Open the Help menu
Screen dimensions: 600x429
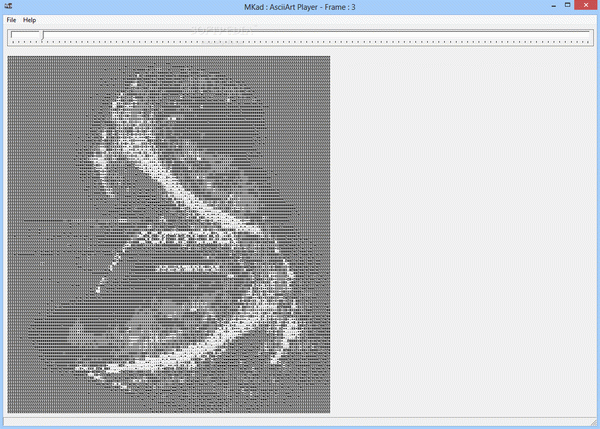pos(29,20)
